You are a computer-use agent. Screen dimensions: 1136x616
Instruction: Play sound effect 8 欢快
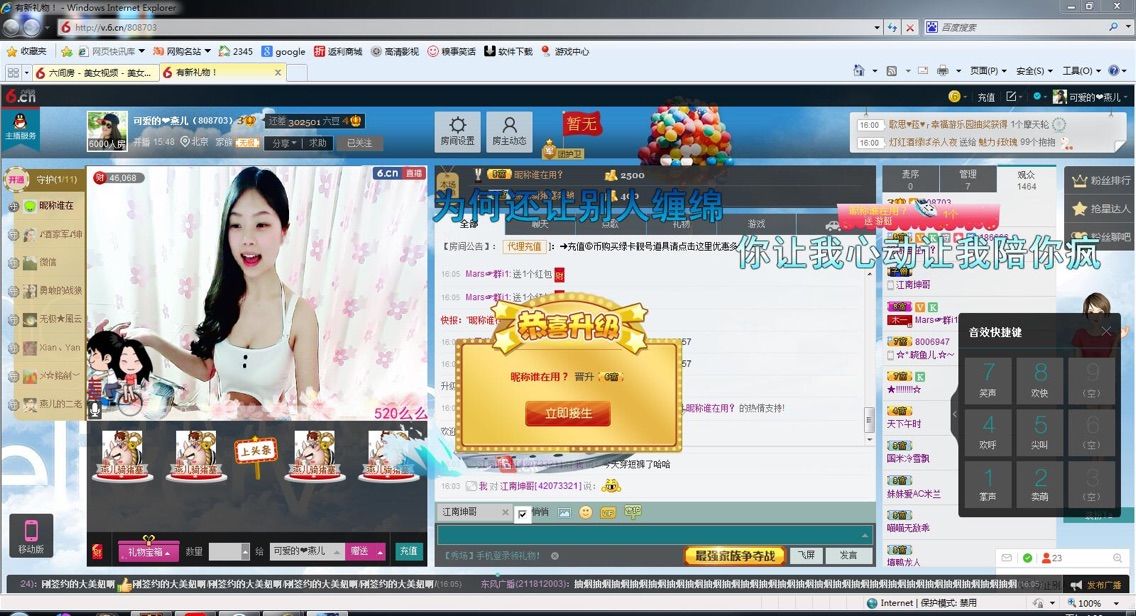(x=1040, y=380)
